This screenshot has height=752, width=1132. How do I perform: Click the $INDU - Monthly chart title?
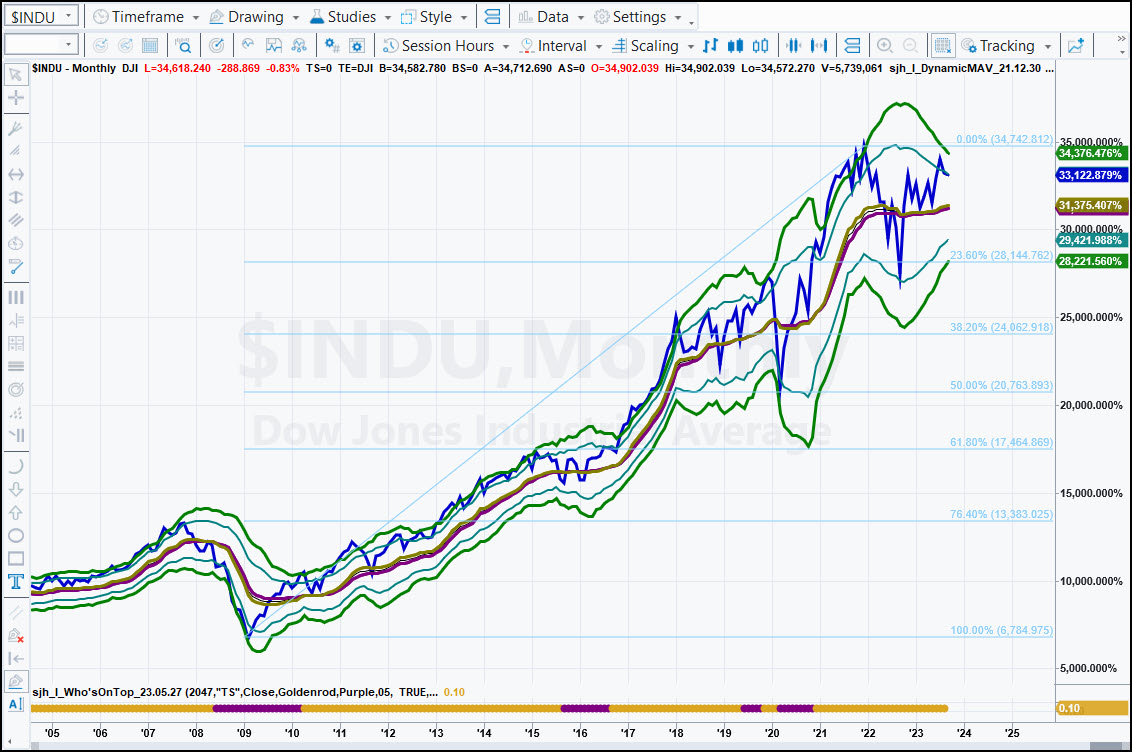click(74, 68)
